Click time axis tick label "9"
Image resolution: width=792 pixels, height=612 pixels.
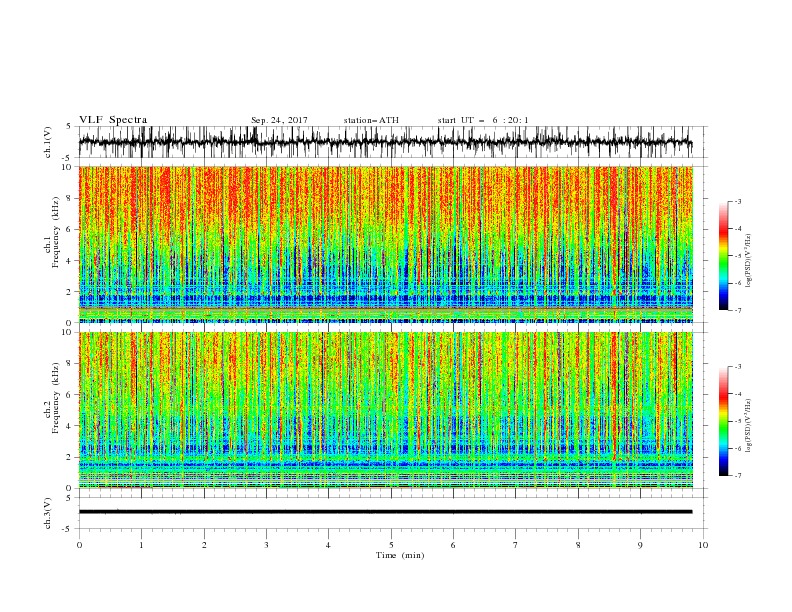640,545
